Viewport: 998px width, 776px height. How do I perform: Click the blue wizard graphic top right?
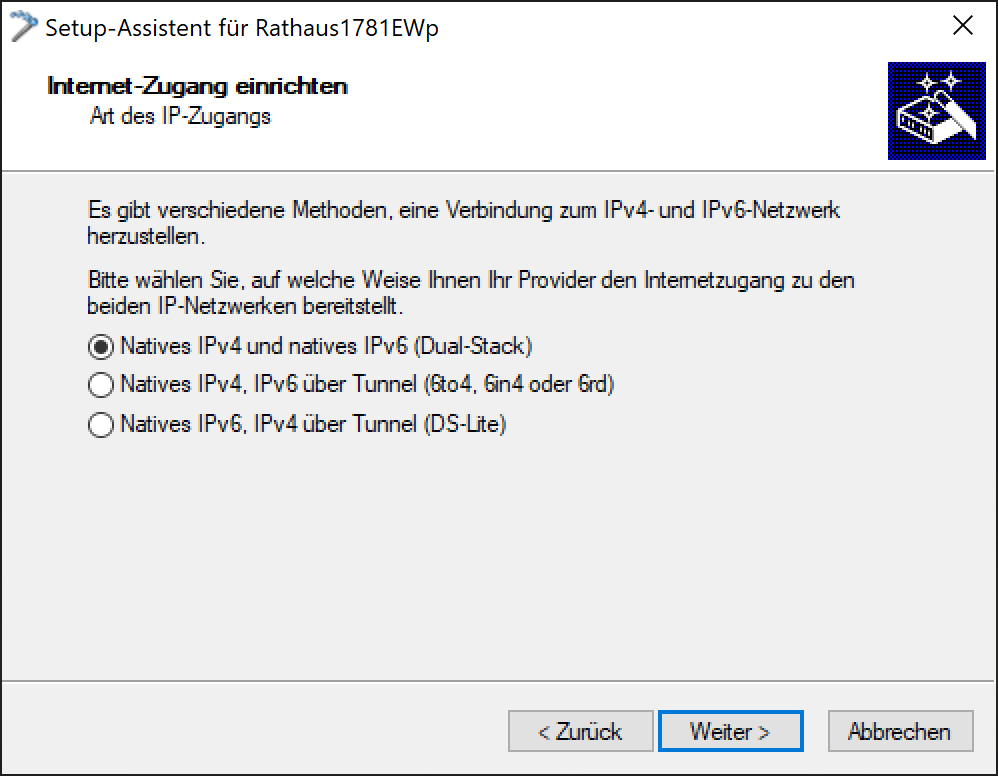click(x=937, y=110)
